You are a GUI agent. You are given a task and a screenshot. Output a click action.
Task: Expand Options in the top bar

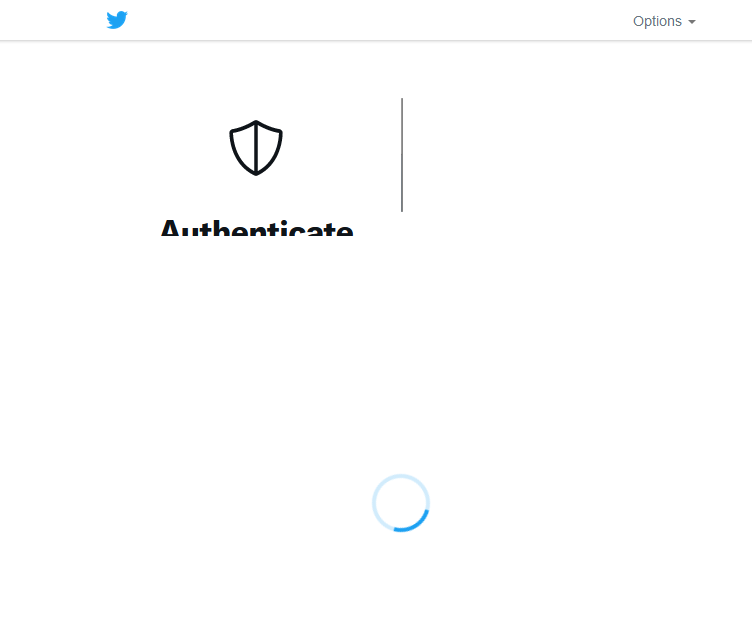pos(664,21)
